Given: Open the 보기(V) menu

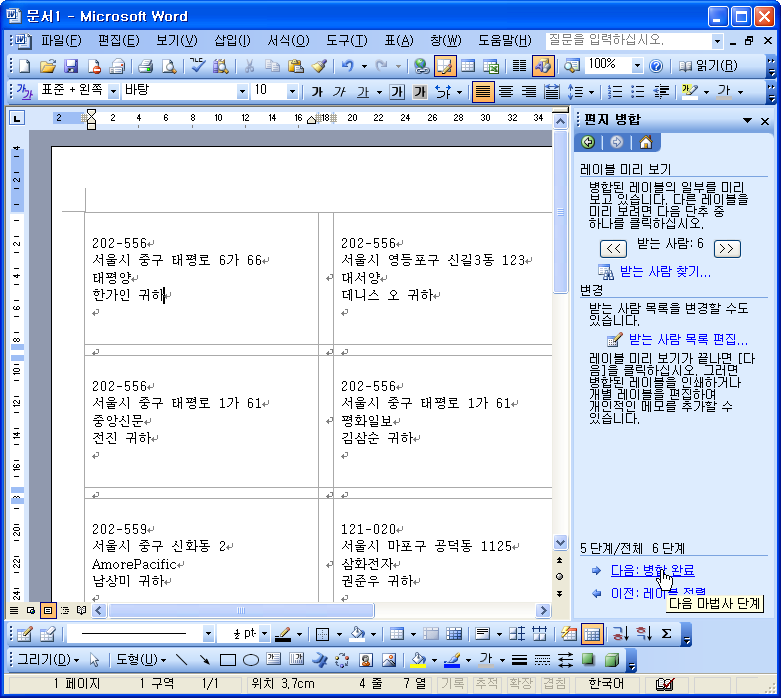Looking at the screenshot, I should click(176, 40).
